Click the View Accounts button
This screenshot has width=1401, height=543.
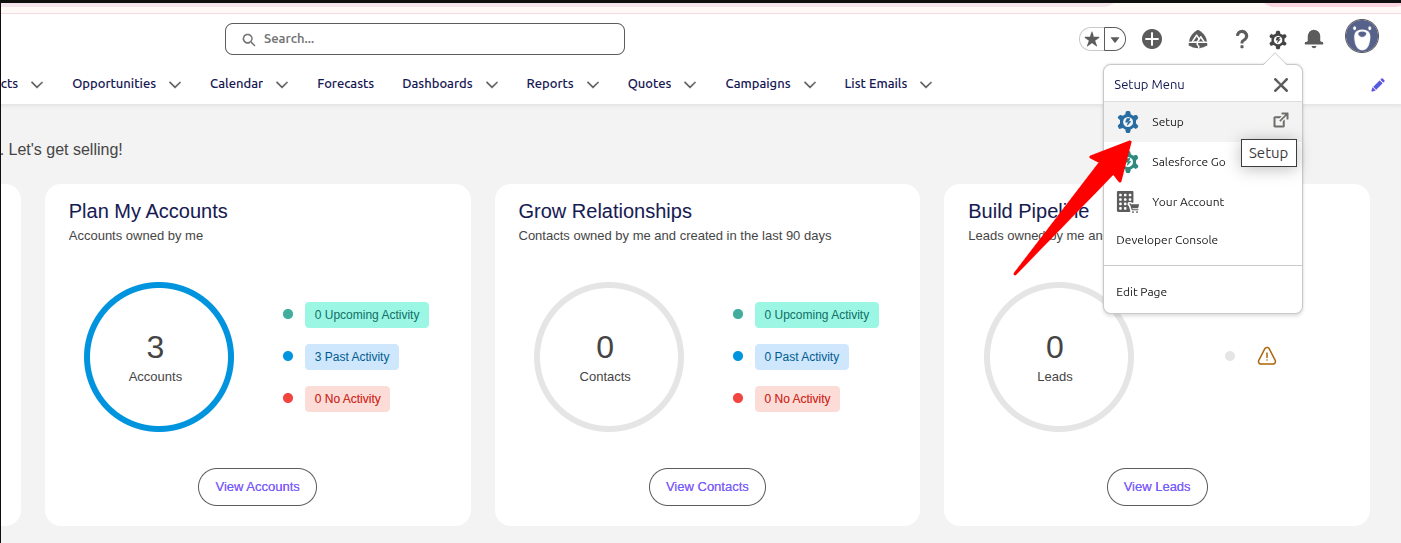coord(257,487)
